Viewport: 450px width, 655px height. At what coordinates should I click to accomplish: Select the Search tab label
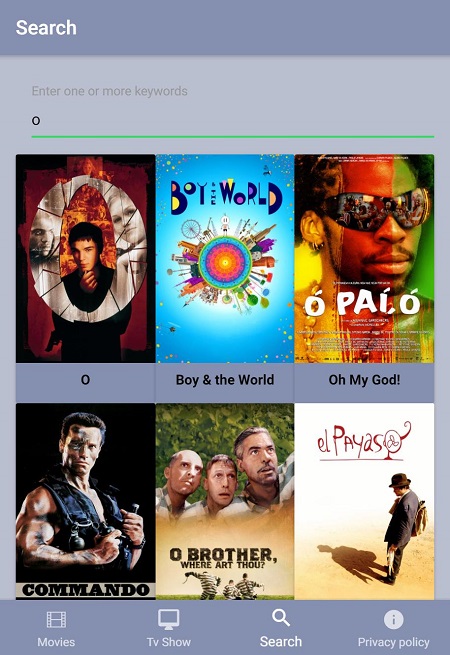click(x=280, y=642)
